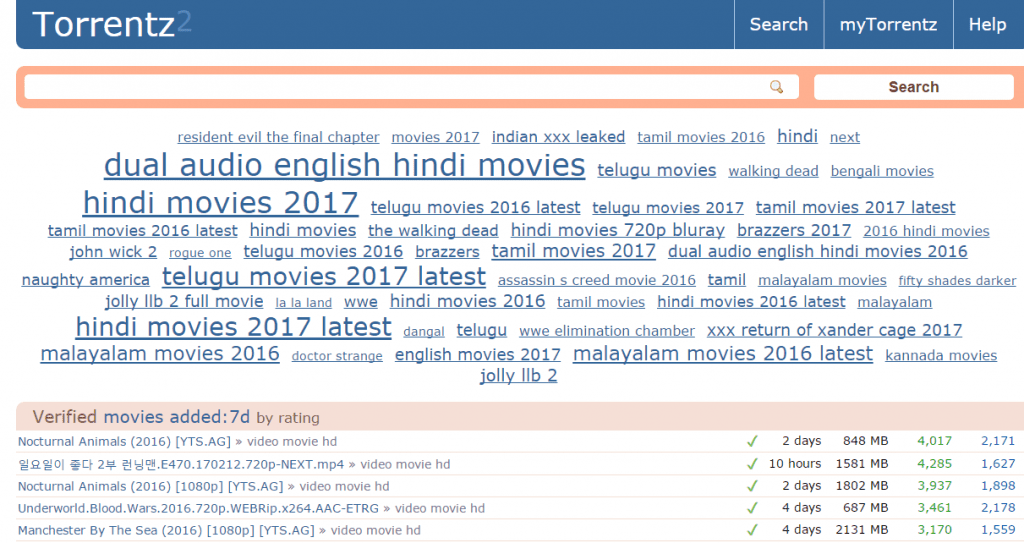Select the 'bengali movies' tag

coord(882,171)
